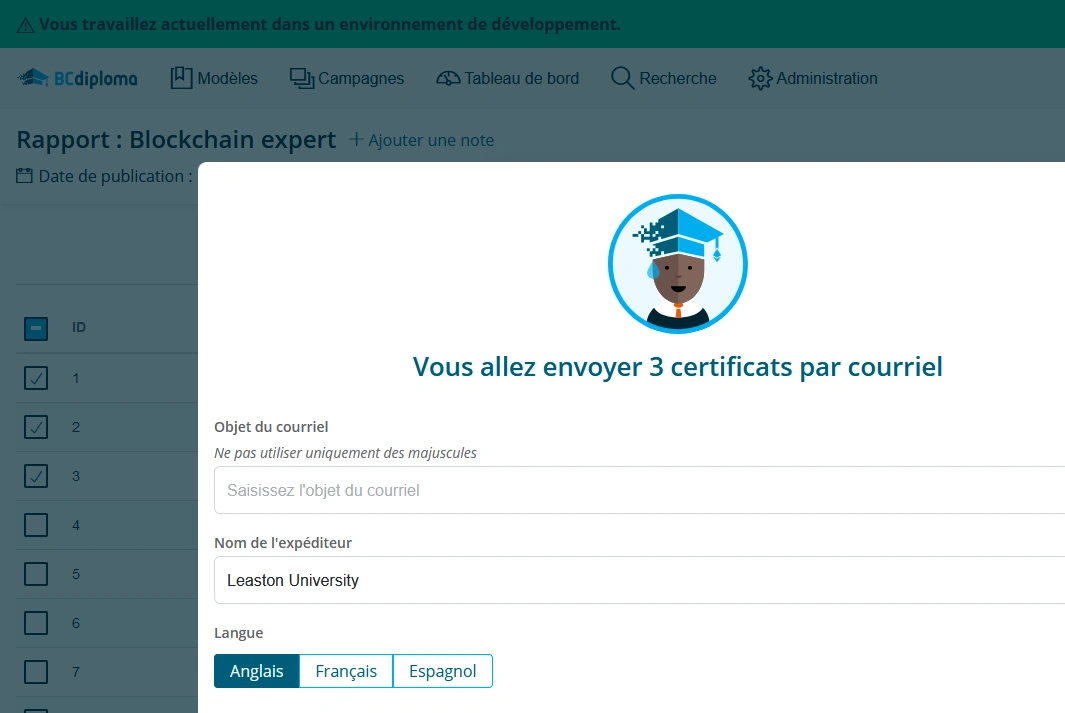Uncheck the checkbox for row 1
Image resolution: width=1065 pixels, height=713 pixels.
click(36, 378)
